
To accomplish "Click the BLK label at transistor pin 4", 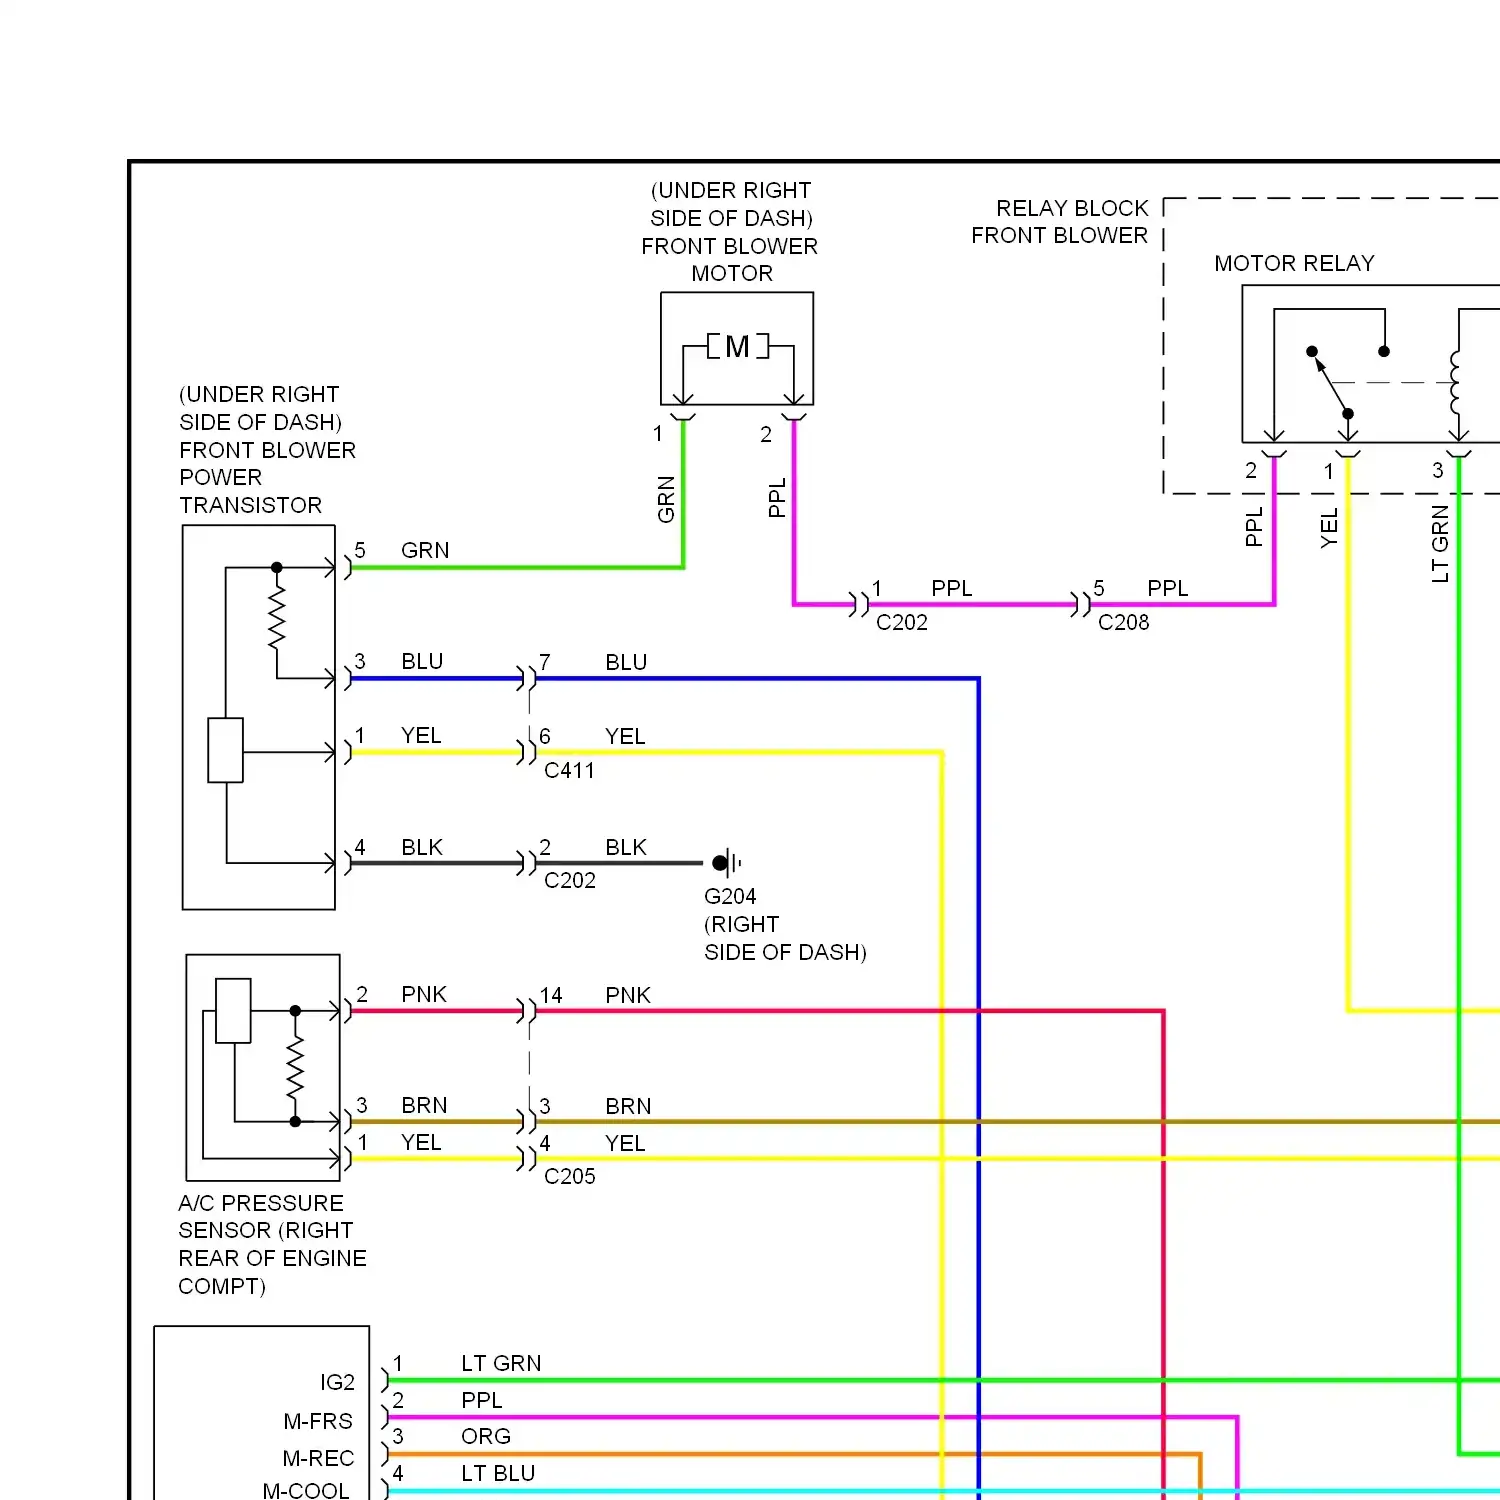I will point(422,847).
